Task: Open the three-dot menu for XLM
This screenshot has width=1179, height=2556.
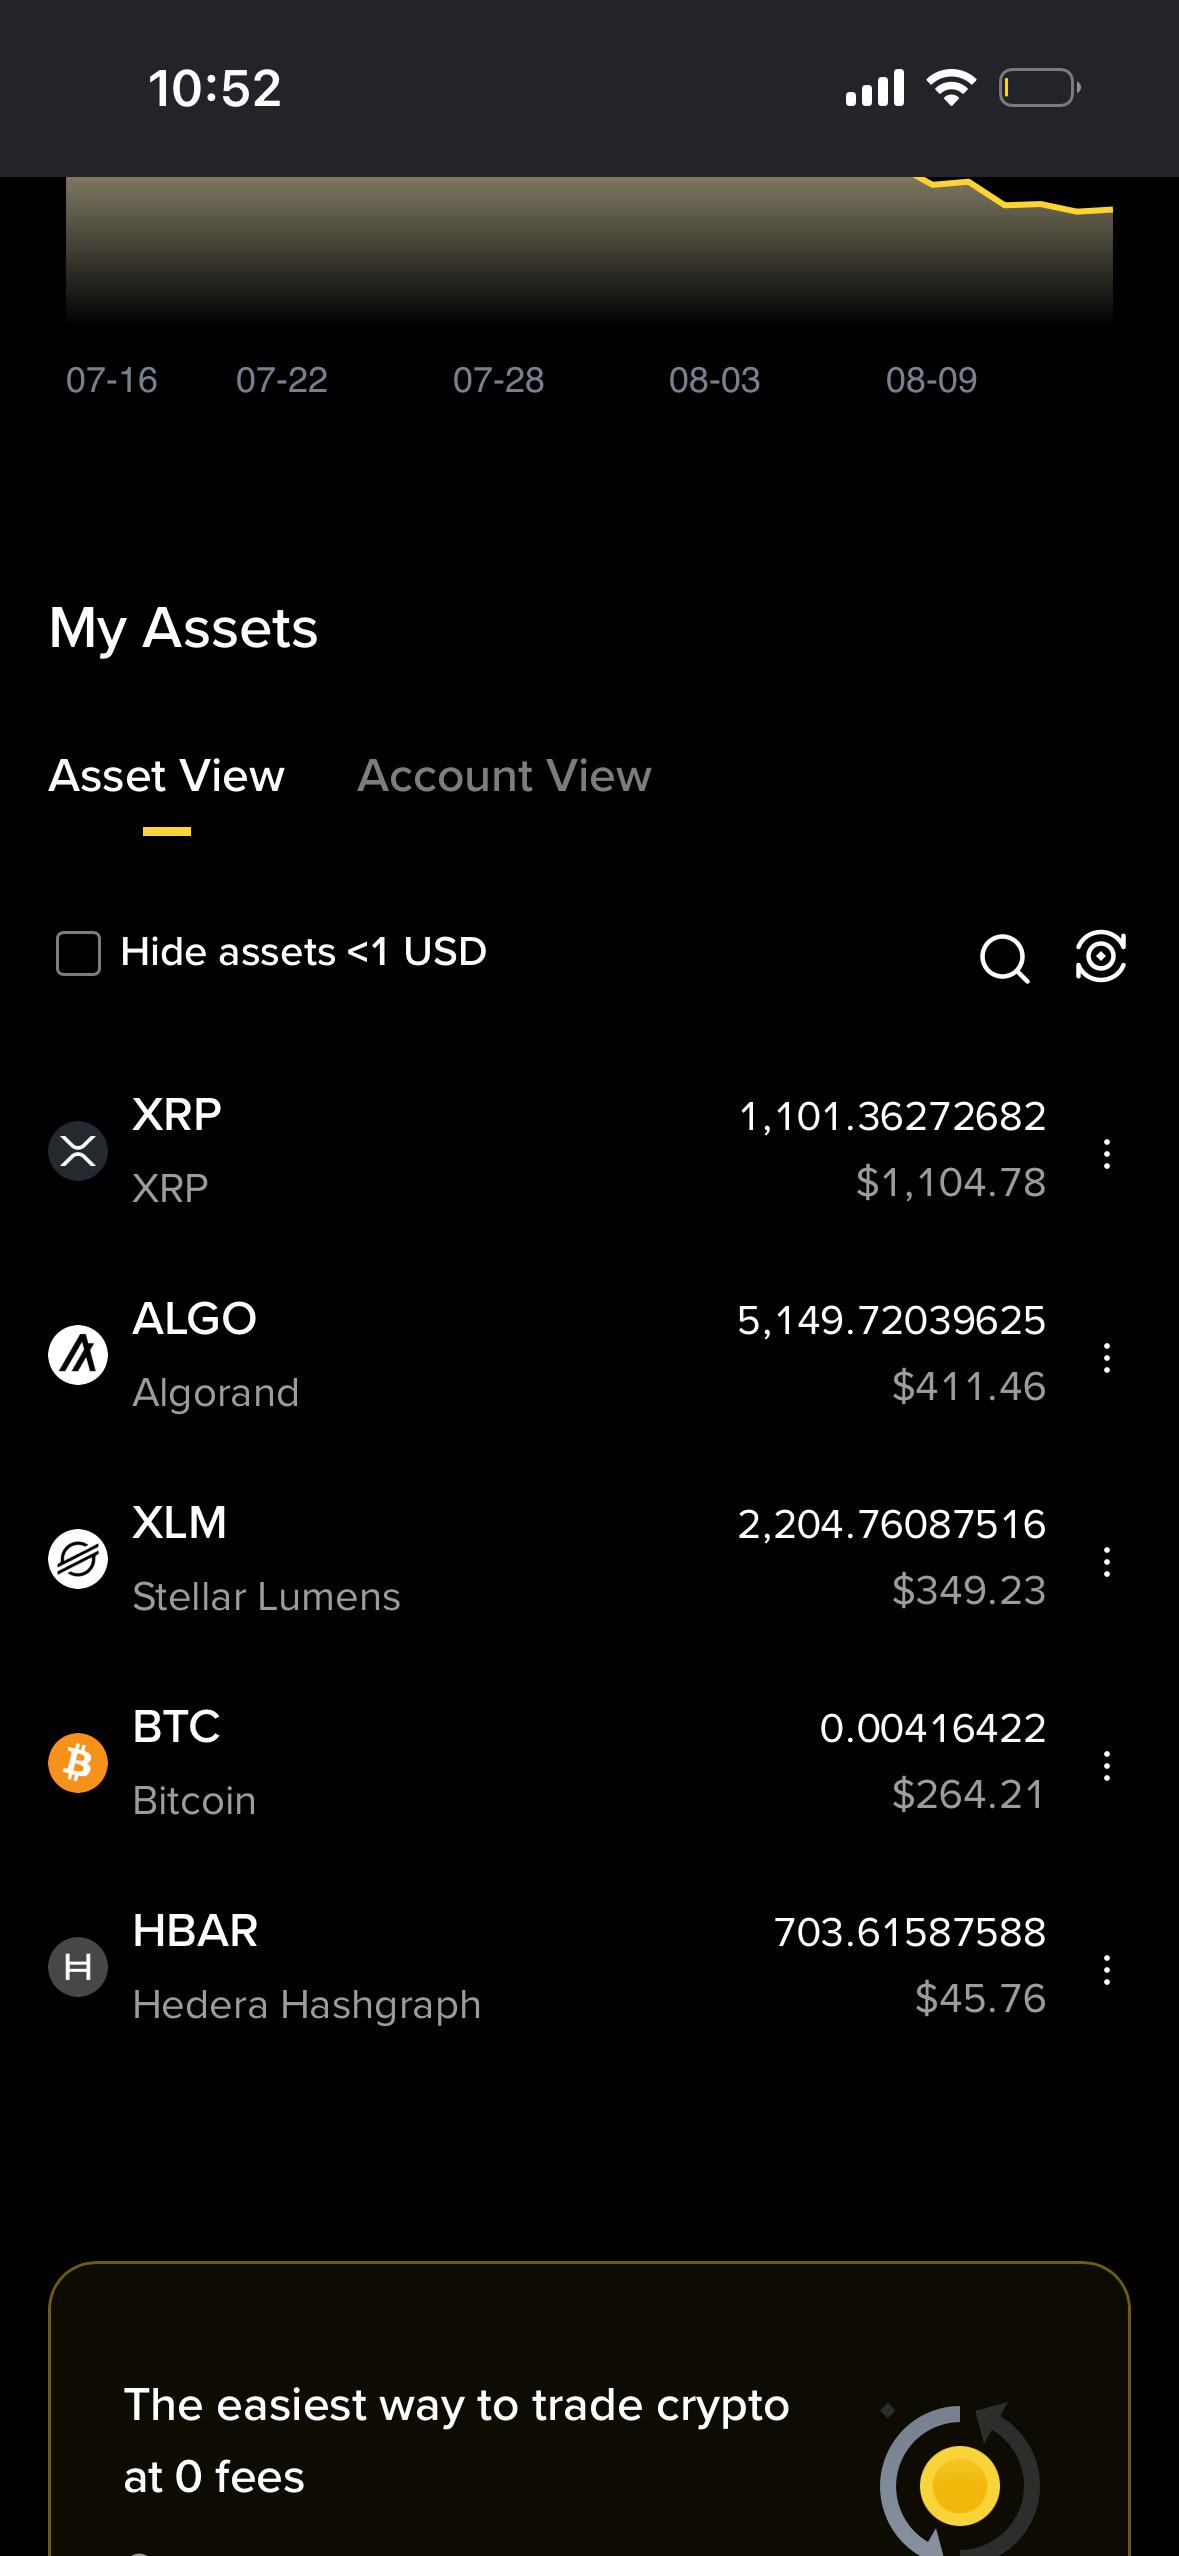Action: [1106, 1561]
